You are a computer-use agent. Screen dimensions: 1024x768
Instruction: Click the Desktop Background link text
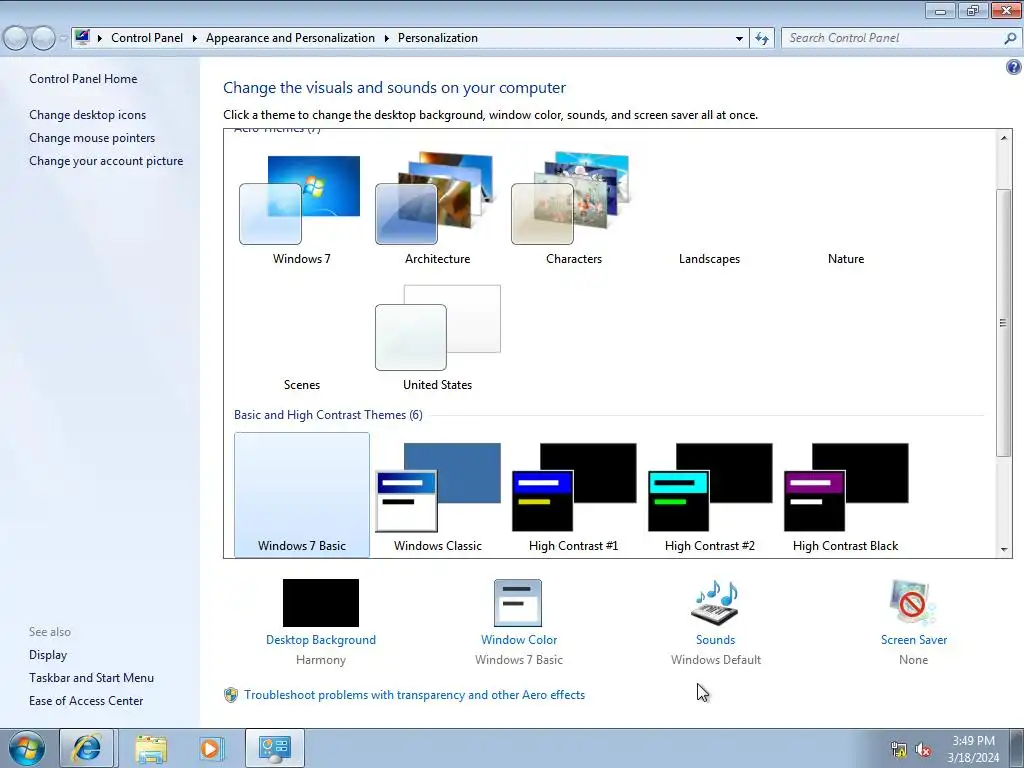click(x=321, y=640)
